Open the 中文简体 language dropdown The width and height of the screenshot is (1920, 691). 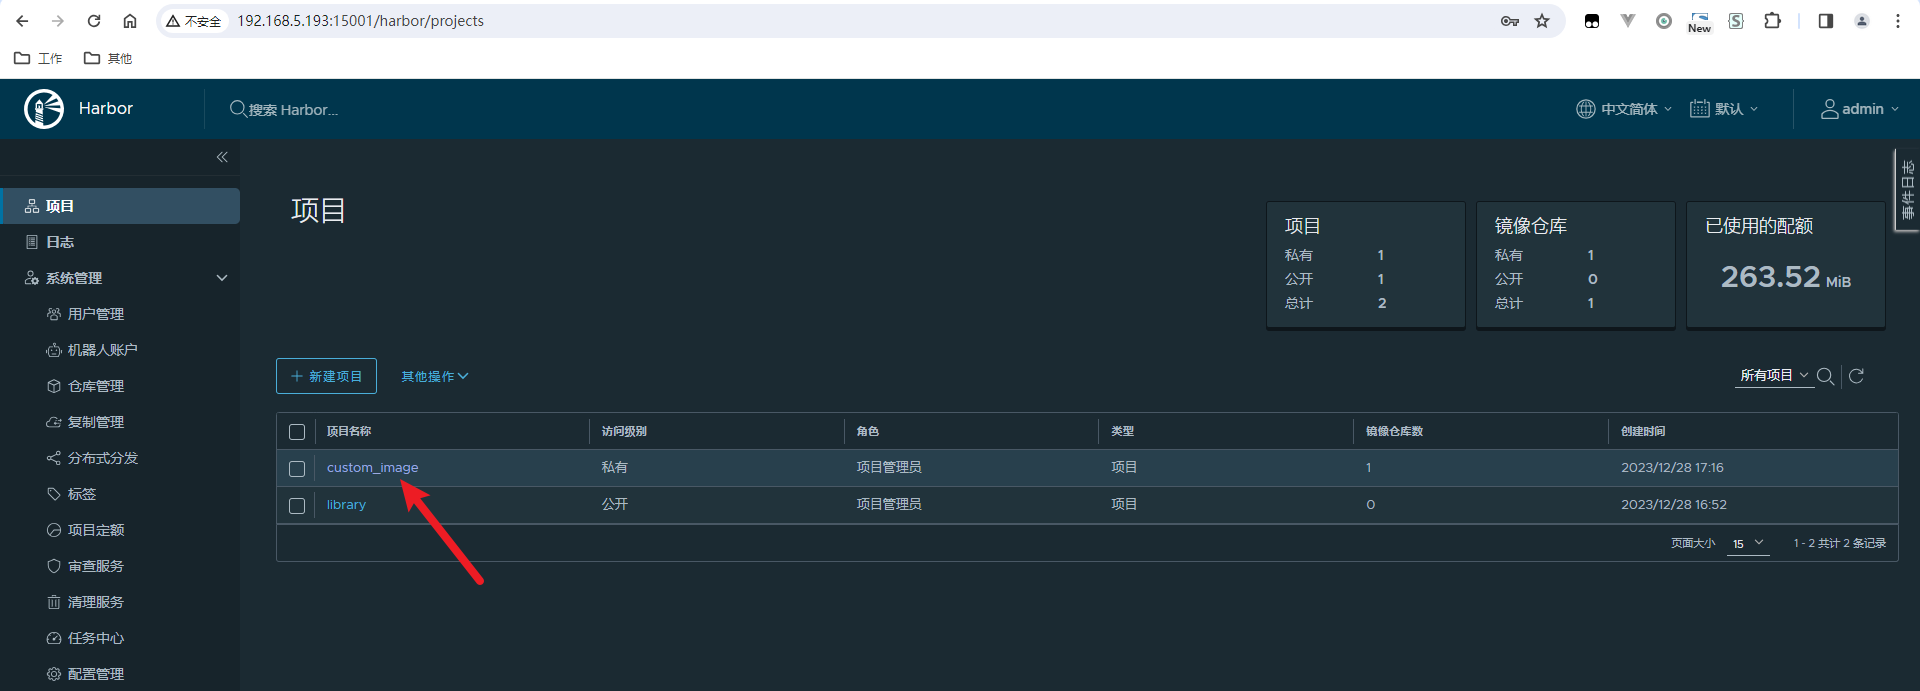(1625, 109)
